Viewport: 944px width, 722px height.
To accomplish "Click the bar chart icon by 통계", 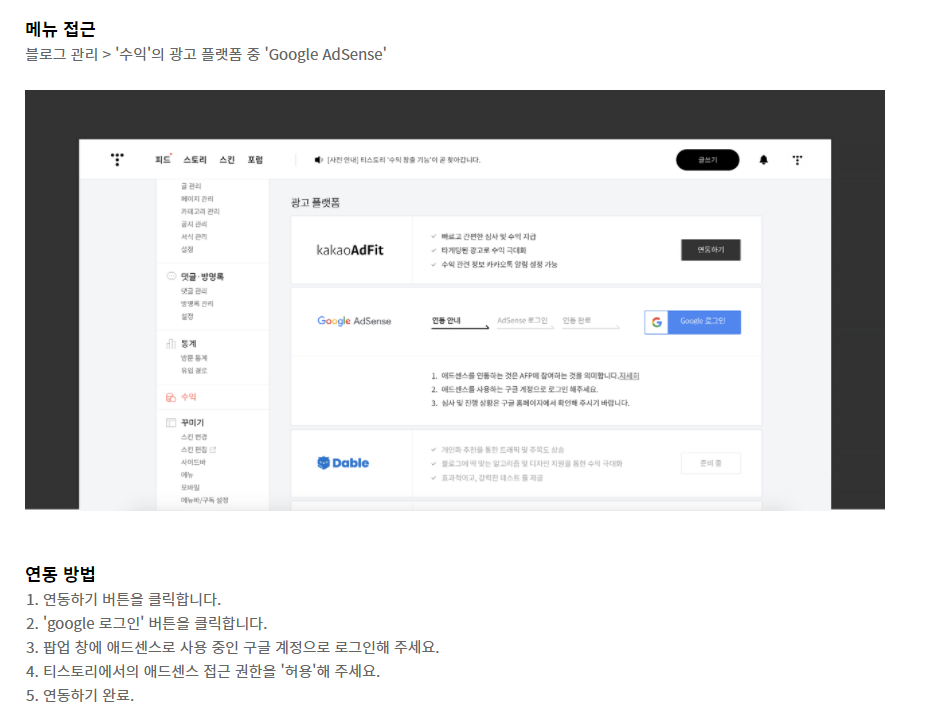I will point(171,344).
